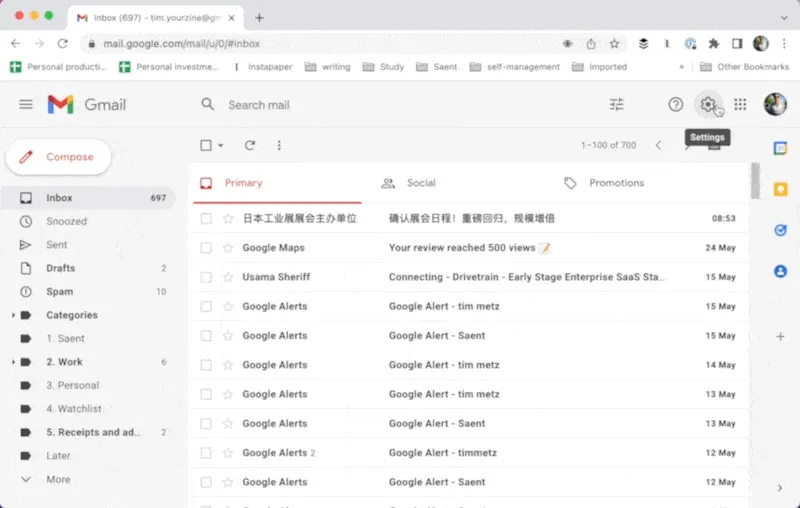Image resolution: width=800 pixels, height=508 pixels.
Task: Check the Usama Sheriff email checkbox
Action: click(x=206, y=277)
